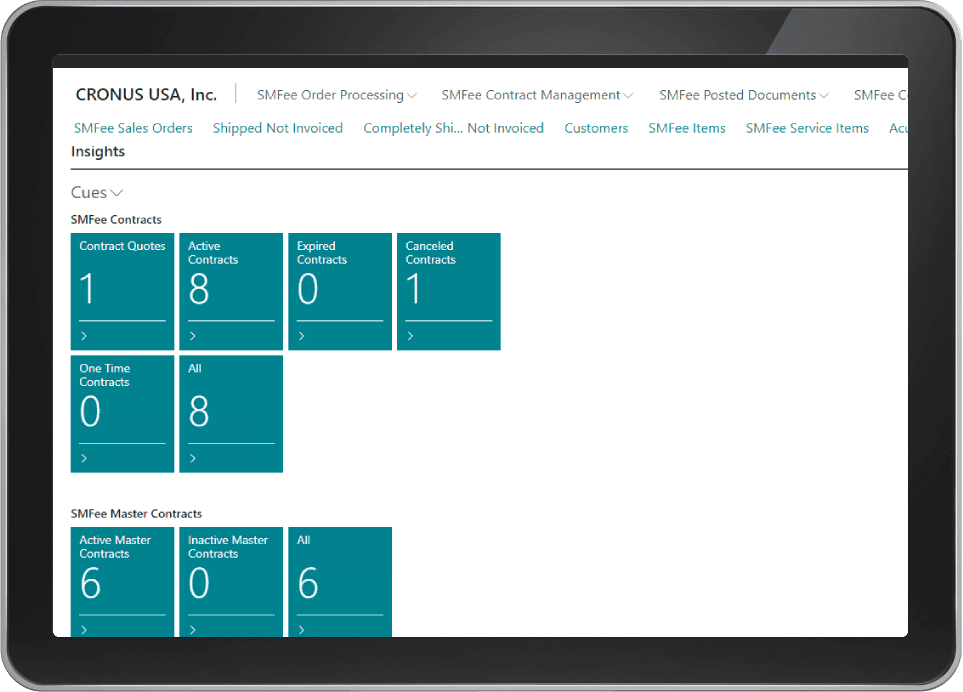Select the Active Master Contracts count 6
Viewport: 963px width, 692px height.
90,583
